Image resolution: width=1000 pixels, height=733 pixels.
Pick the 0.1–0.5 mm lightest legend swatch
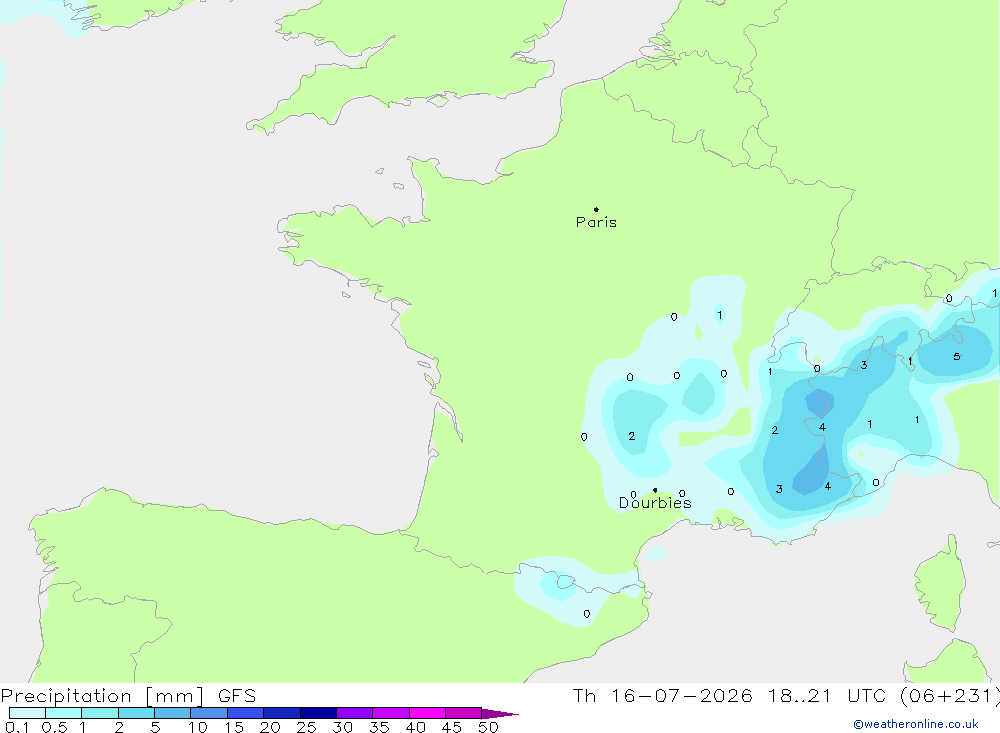[x=27, y=713]
